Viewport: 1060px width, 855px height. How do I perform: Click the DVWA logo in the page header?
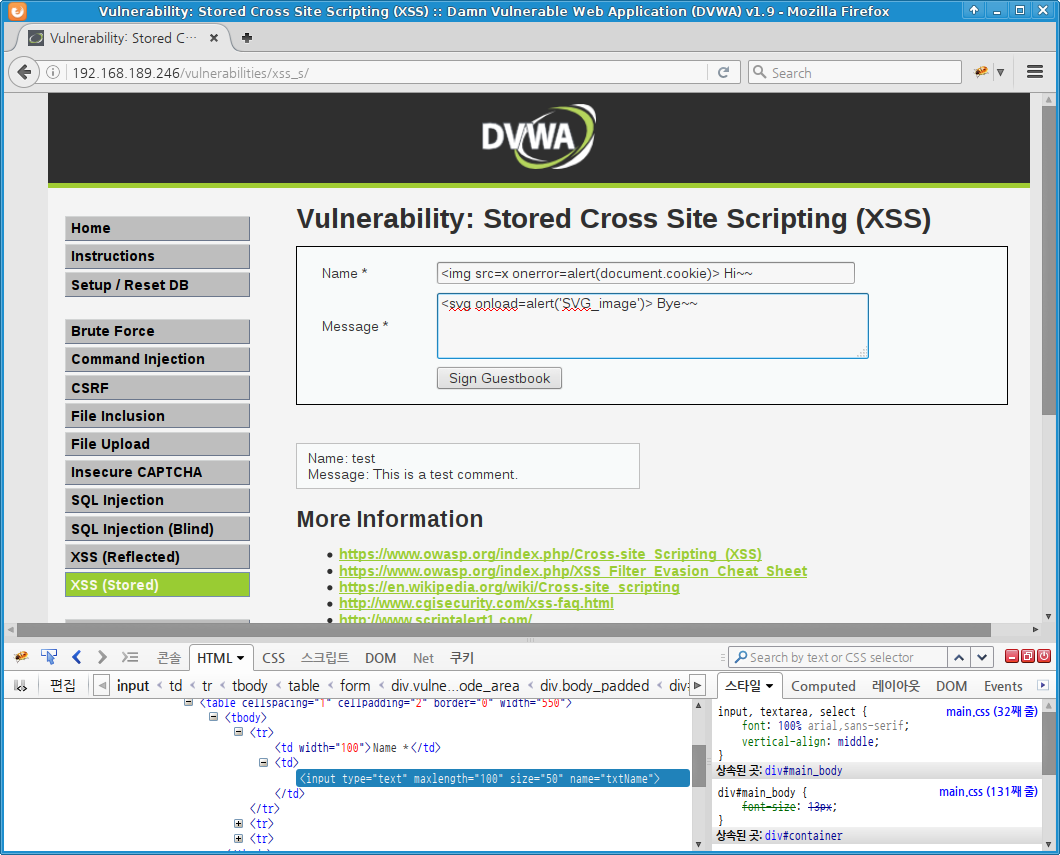coord(538,137)
